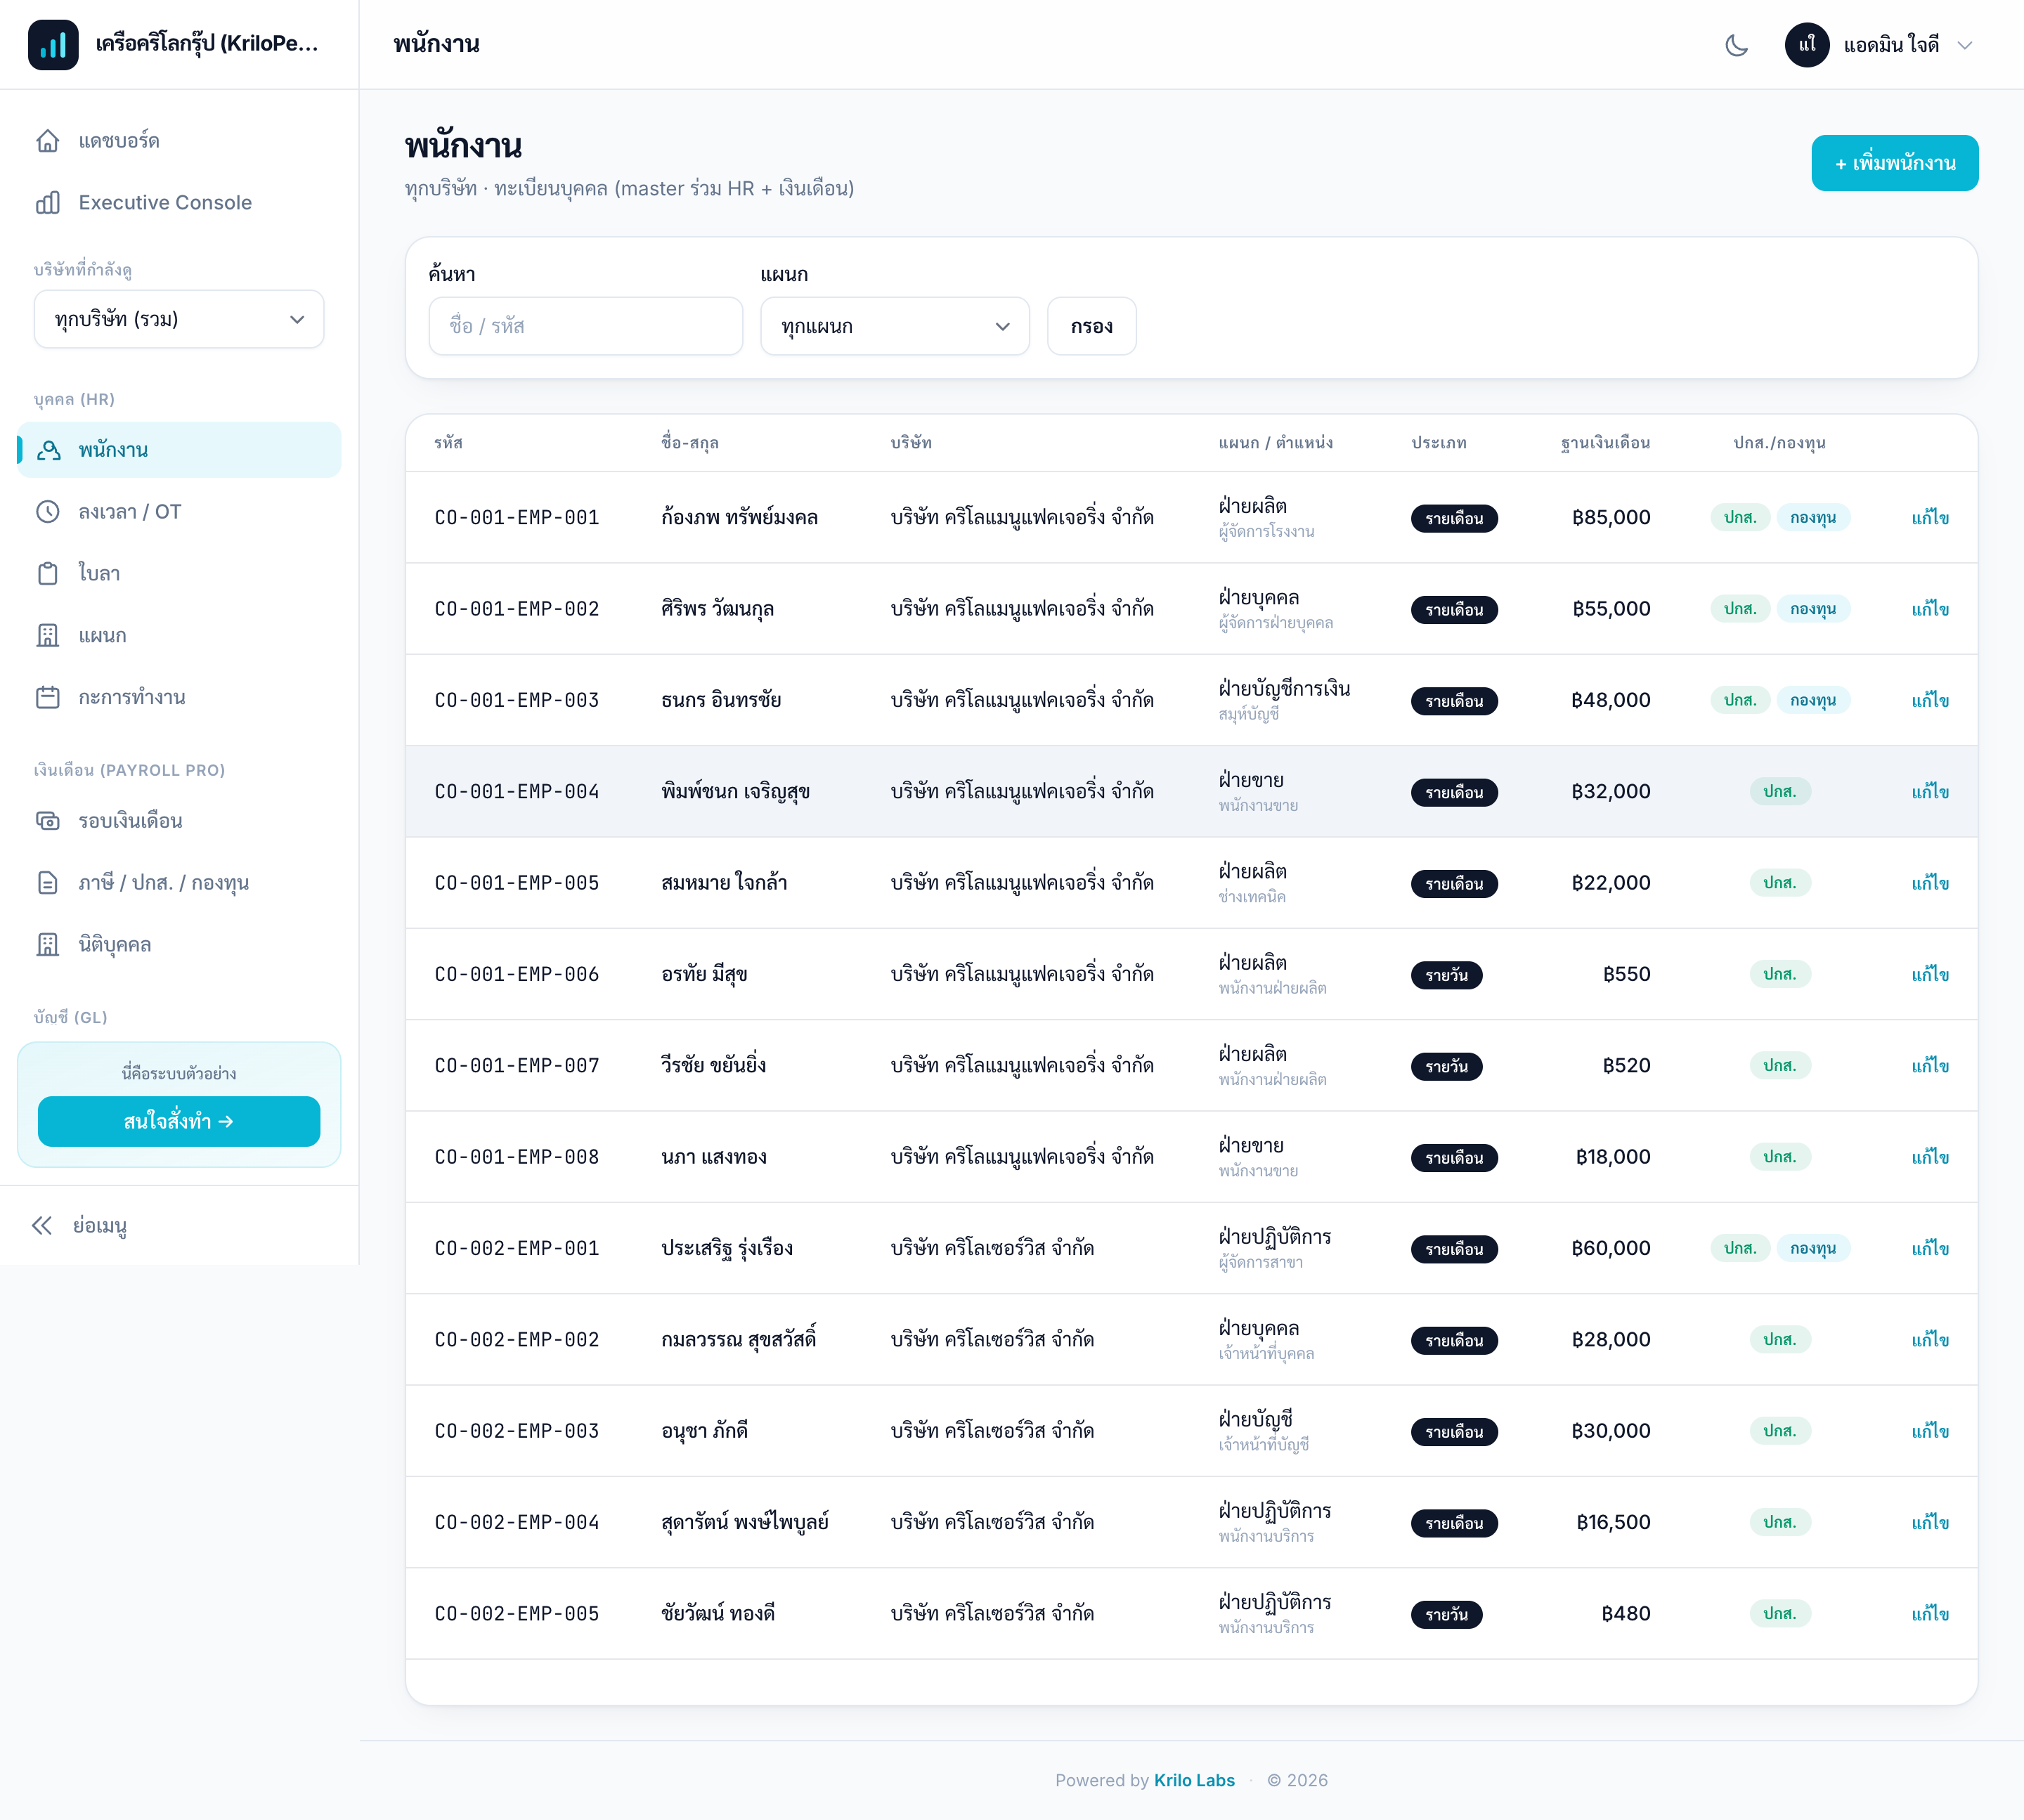Click the ชื่อ / รหัส search field
Screen dimensions: 2024x1820
tap(585, 326)
